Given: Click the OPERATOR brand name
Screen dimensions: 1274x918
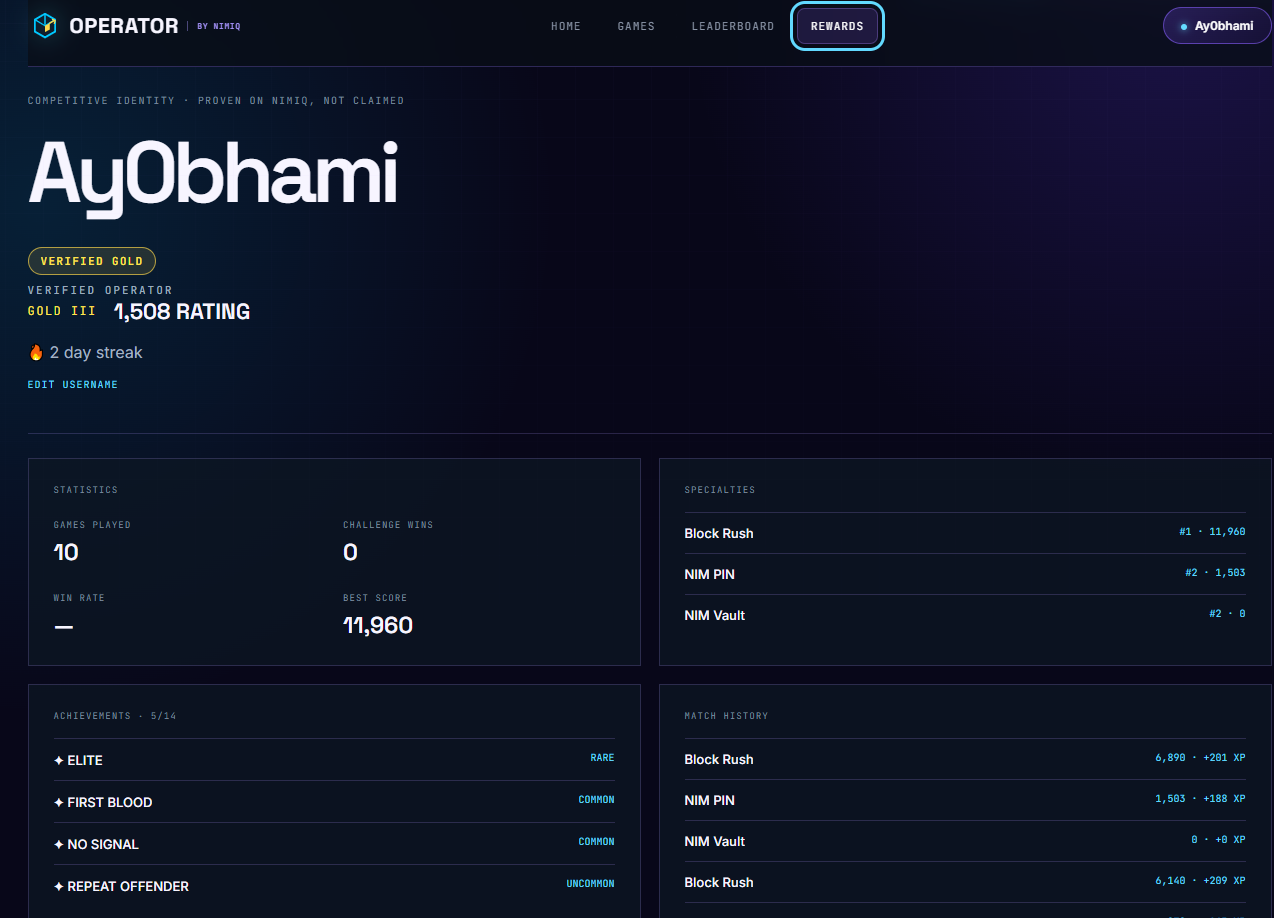Looking at the screenshot, I should click(x=124, y=26).
